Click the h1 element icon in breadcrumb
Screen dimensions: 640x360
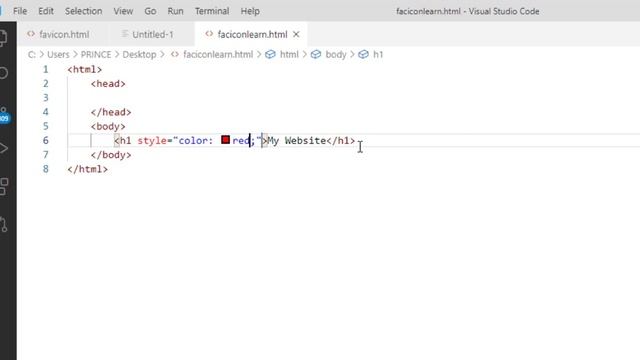pyautogui.click(x=363, y=54)
